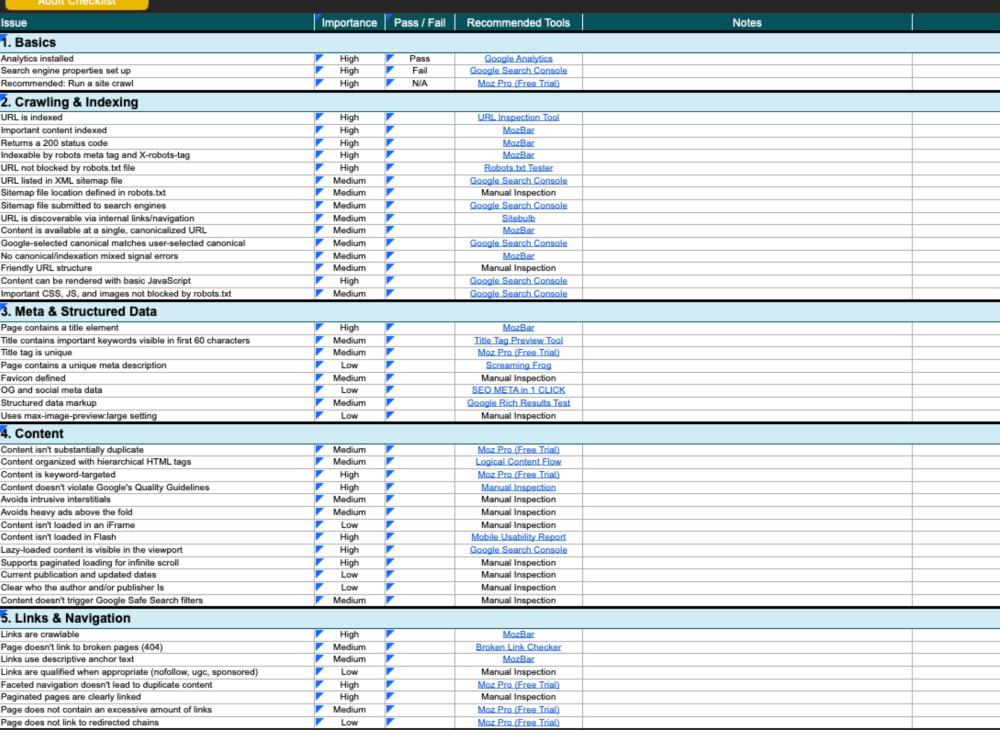Select the '3. Meta & Structured Data' section heading
1000x750 pixels.
click(x=78, y=312)
